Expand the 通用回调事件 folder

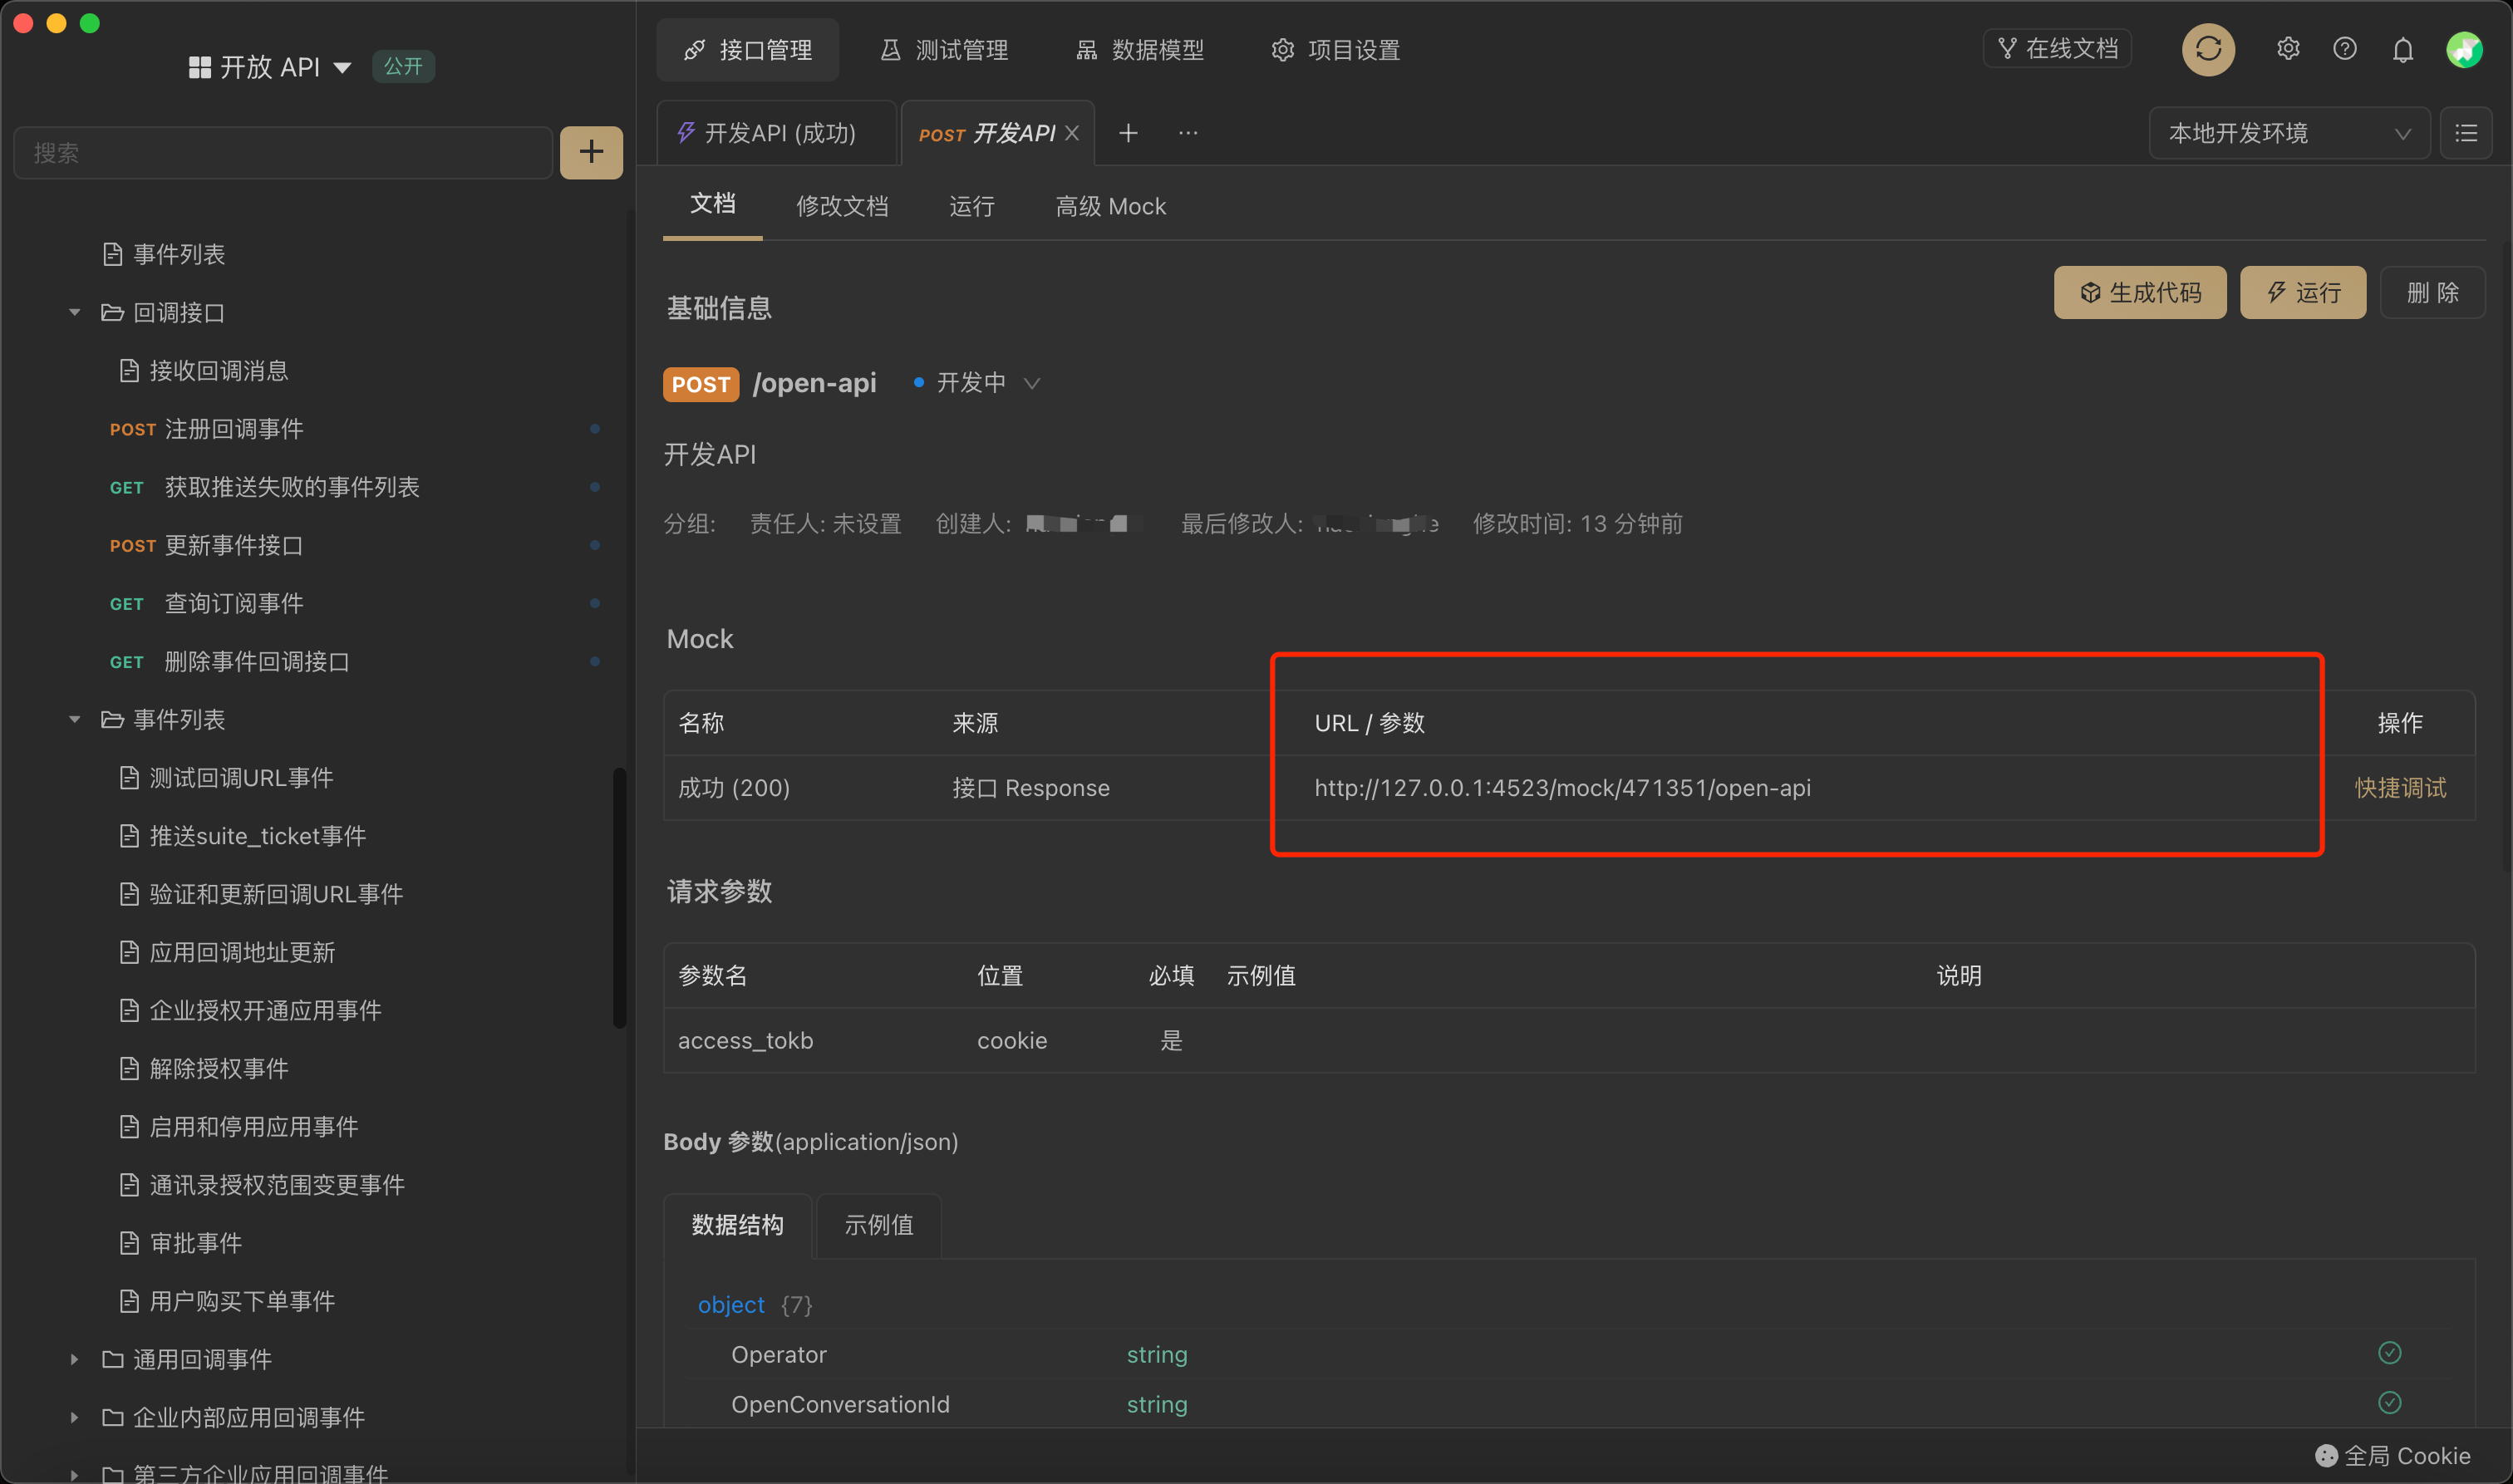pos(74,1359)
